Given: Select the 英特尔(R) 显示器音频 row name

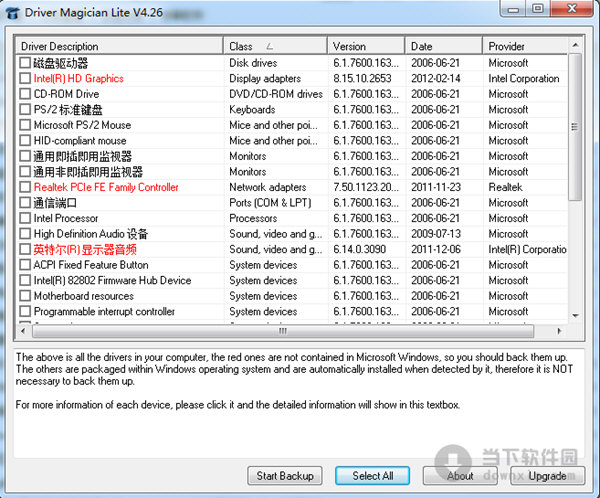Looking at the screenshot, I should coord(85,250).
